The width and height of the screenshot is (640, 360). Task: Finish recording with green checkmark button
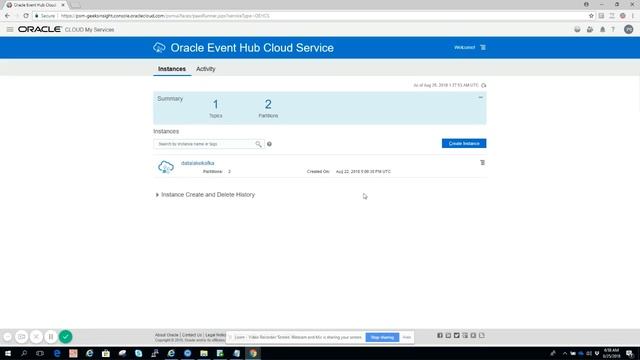tap(65, 337)
